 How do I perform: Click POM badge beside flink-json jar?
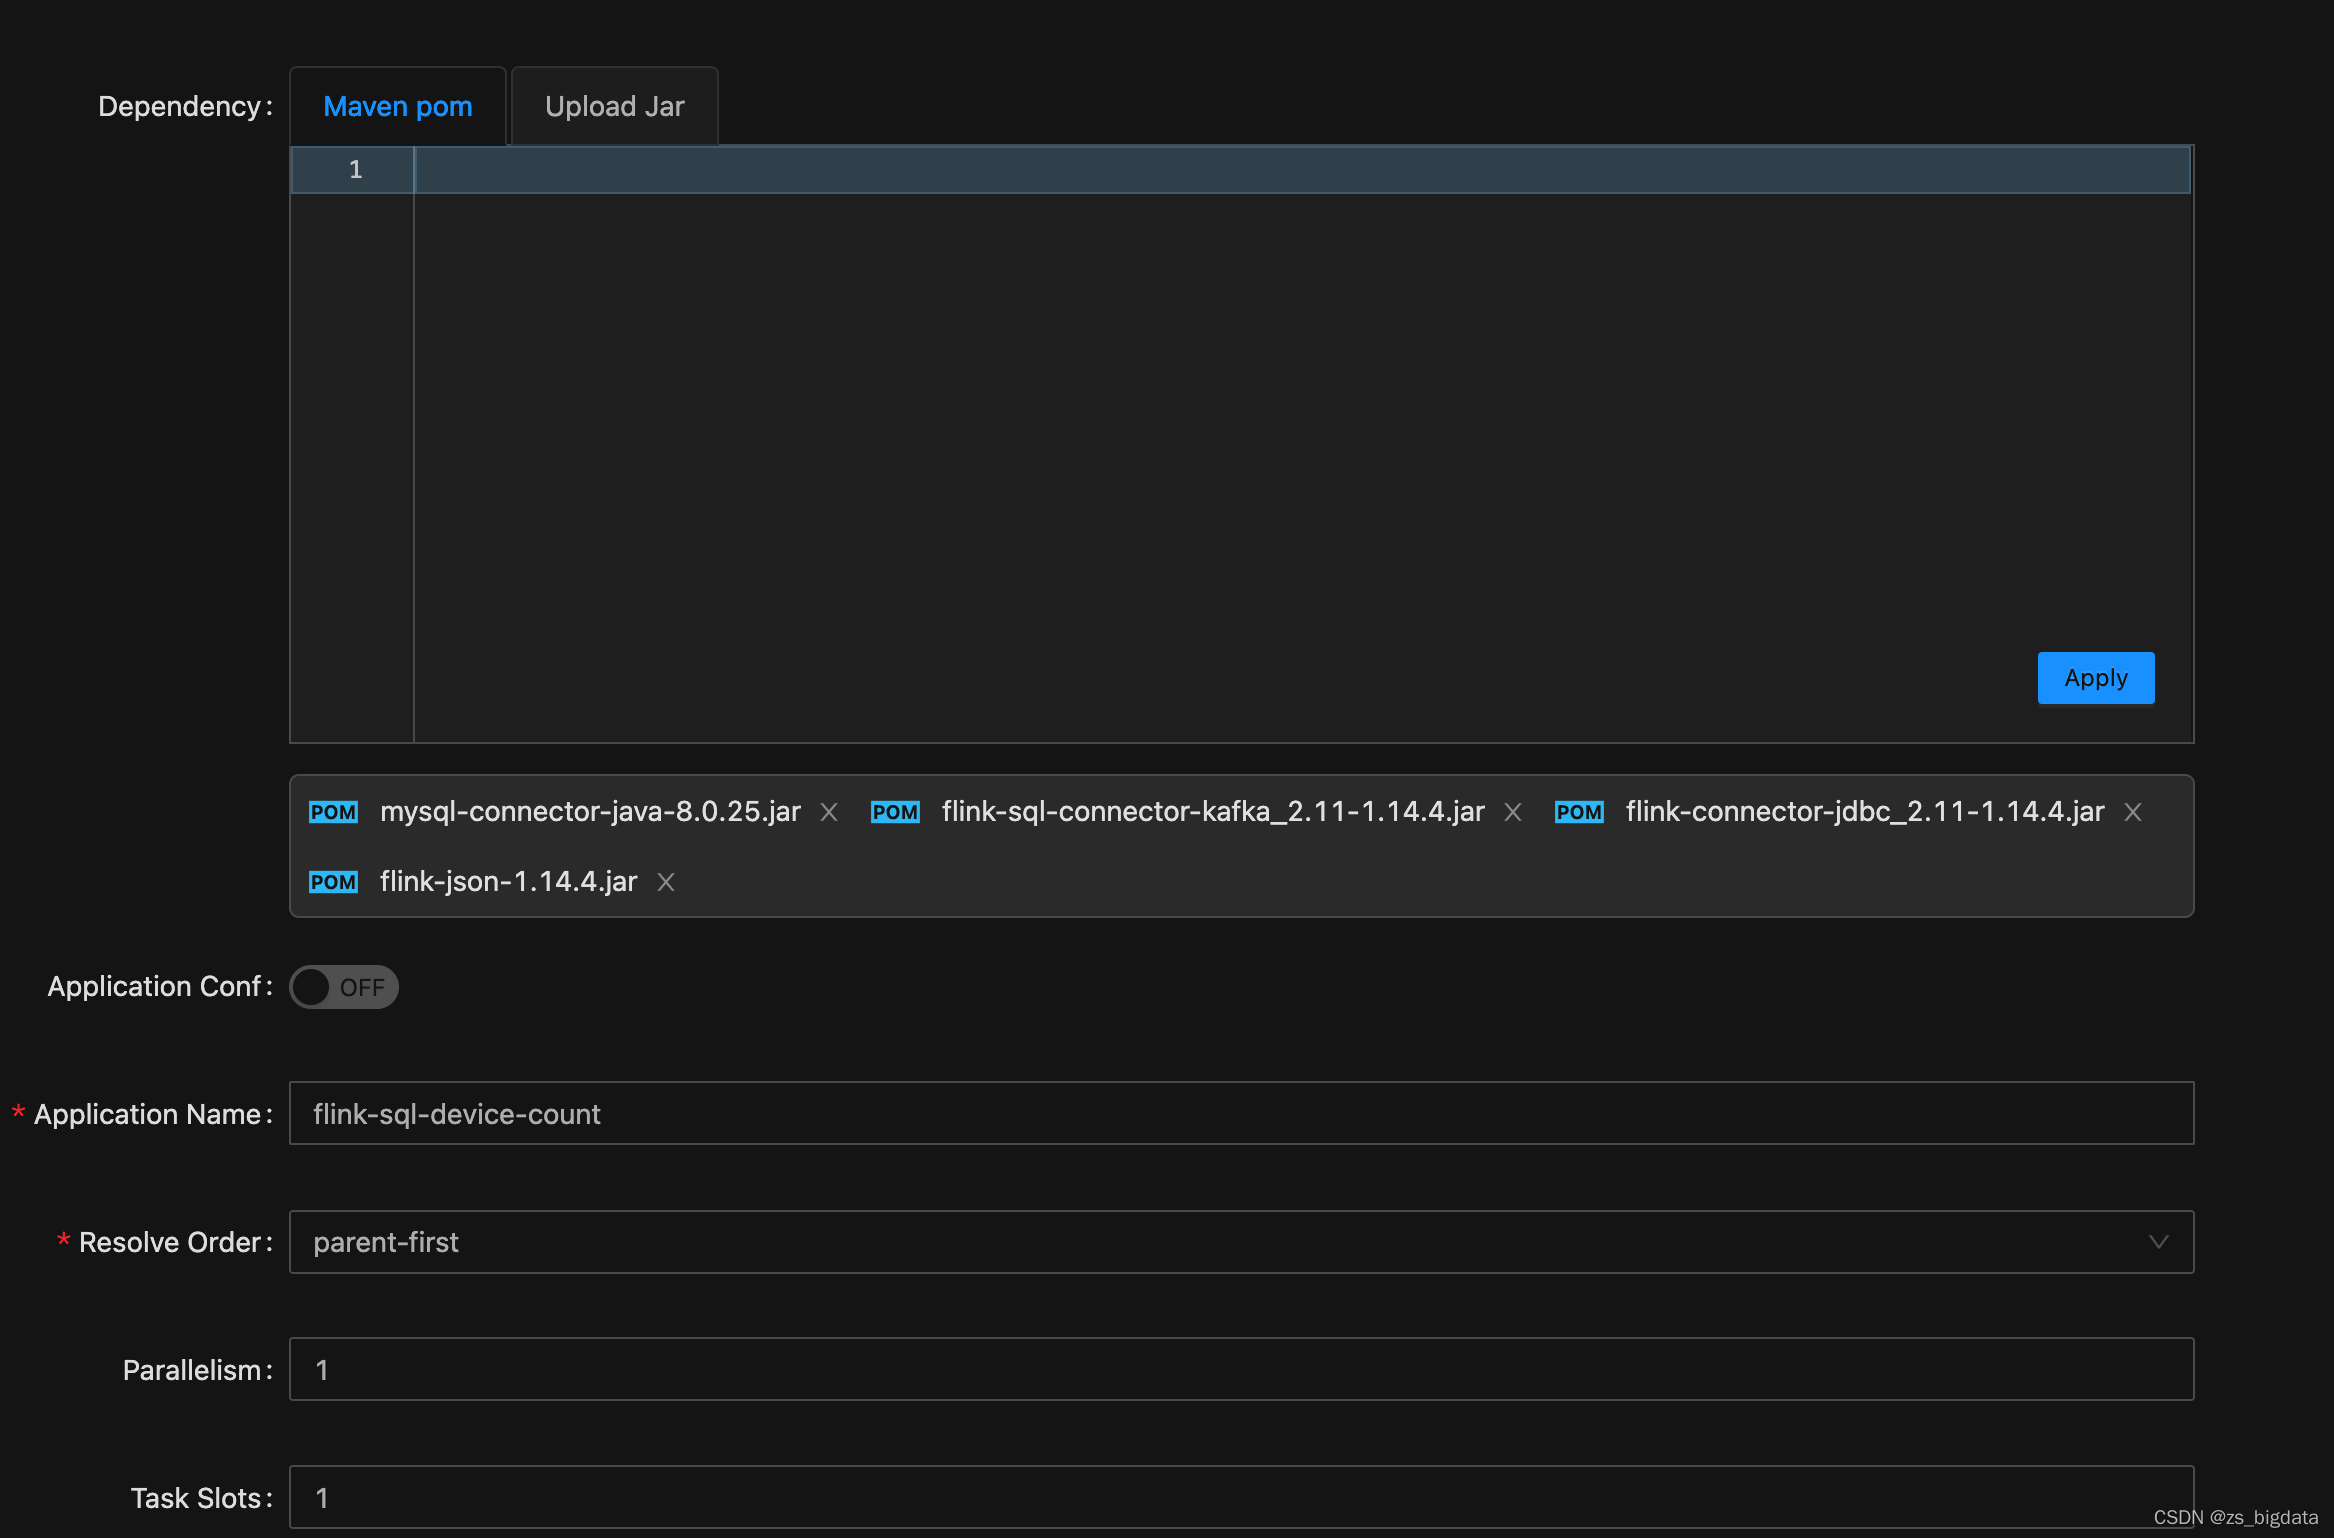(x=333, y=882)
